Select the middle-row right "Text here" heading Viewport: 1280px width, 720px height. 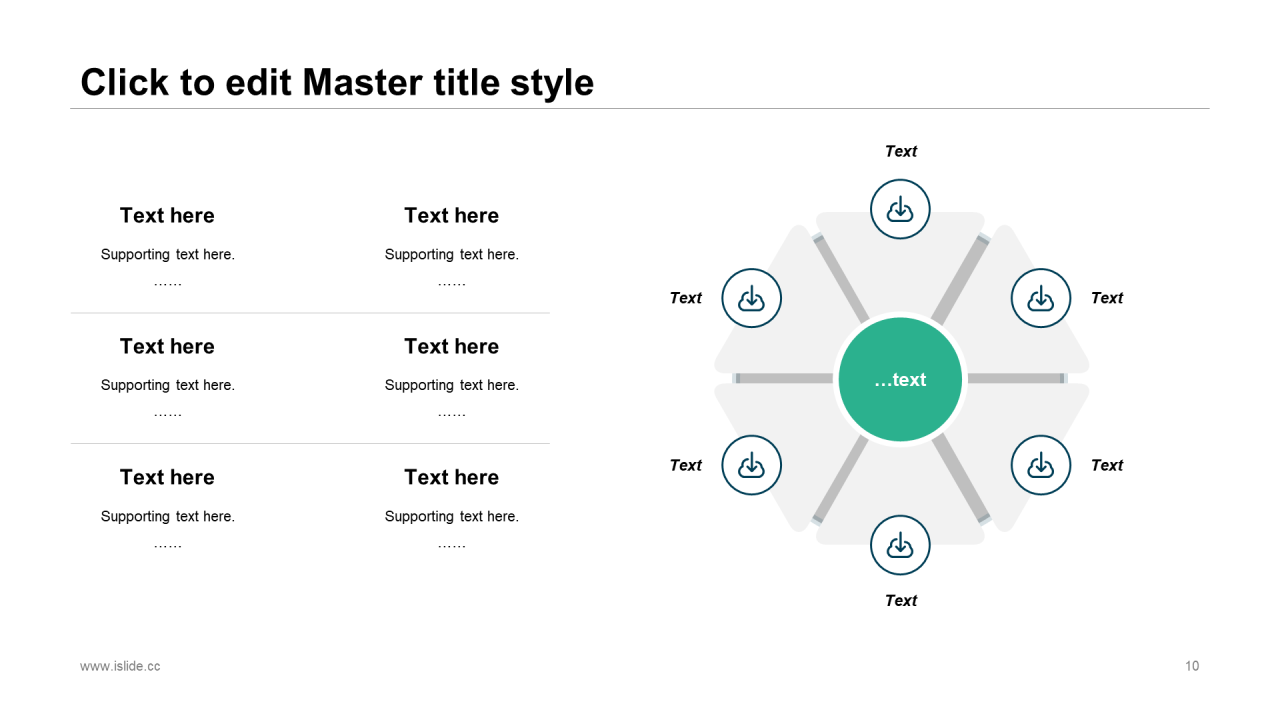tap(451, 346)
